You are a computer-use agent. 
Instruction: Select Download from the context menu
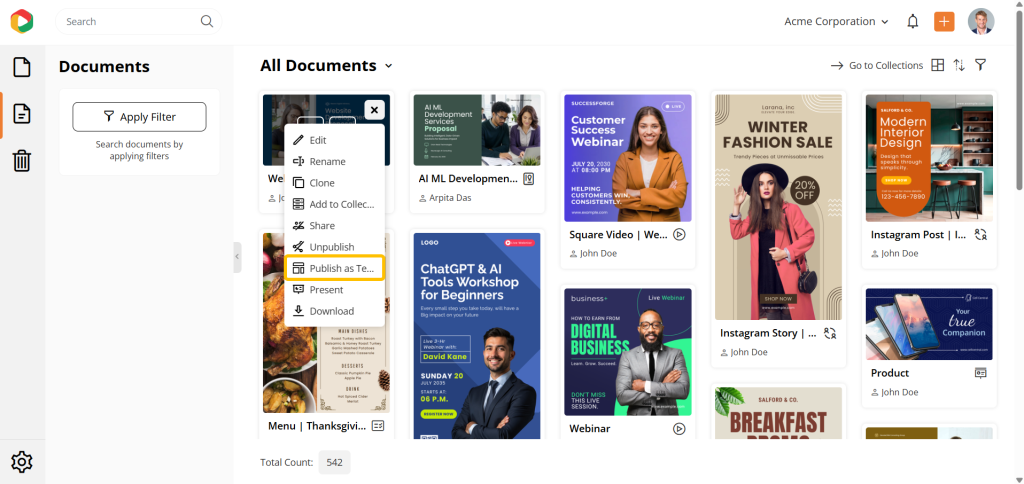[331, 311]
